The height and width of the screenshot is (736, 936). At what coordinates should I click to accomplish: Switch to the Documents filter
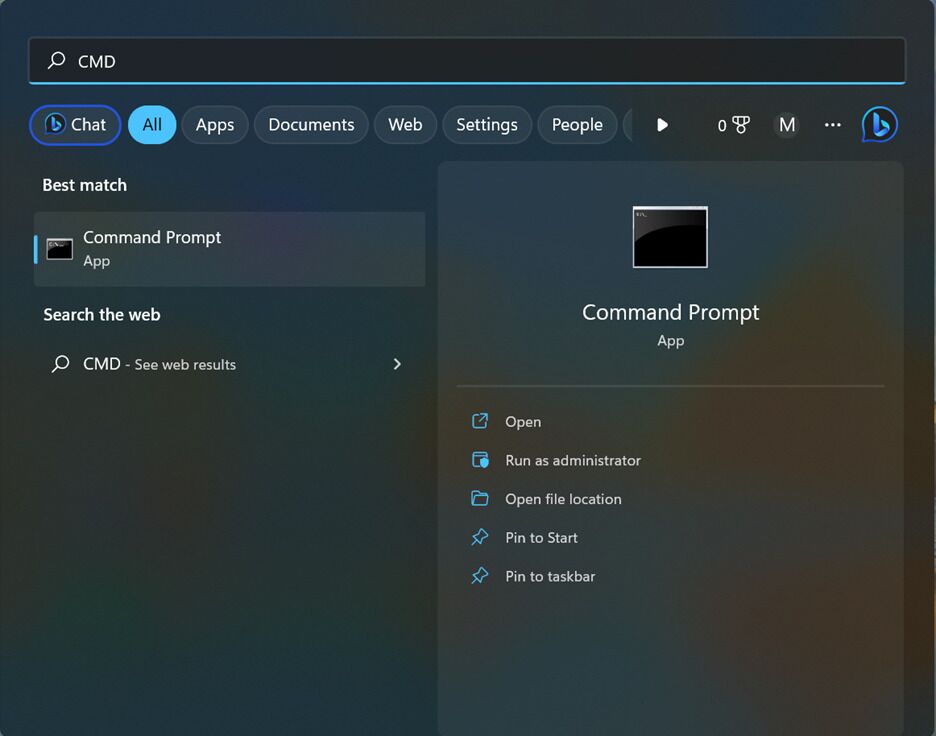tap(311, 125)
